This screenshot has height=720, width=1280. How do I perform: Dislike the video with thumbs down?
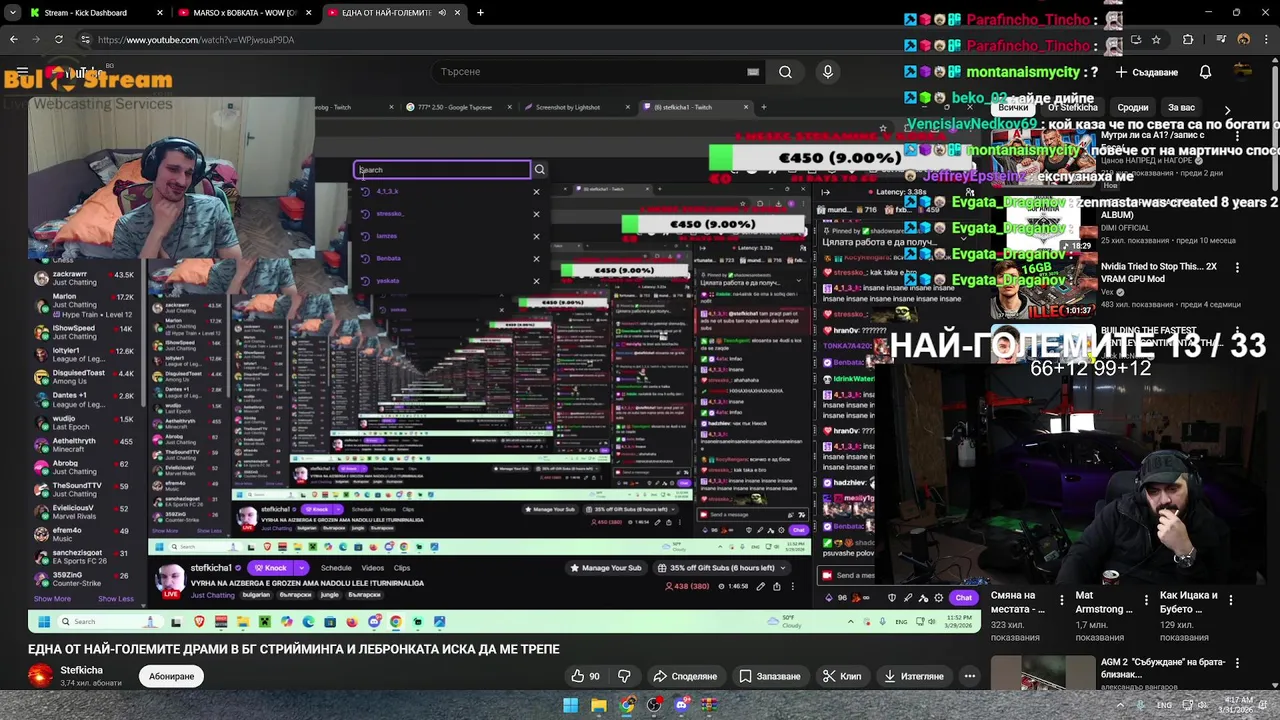click(624, 676)
